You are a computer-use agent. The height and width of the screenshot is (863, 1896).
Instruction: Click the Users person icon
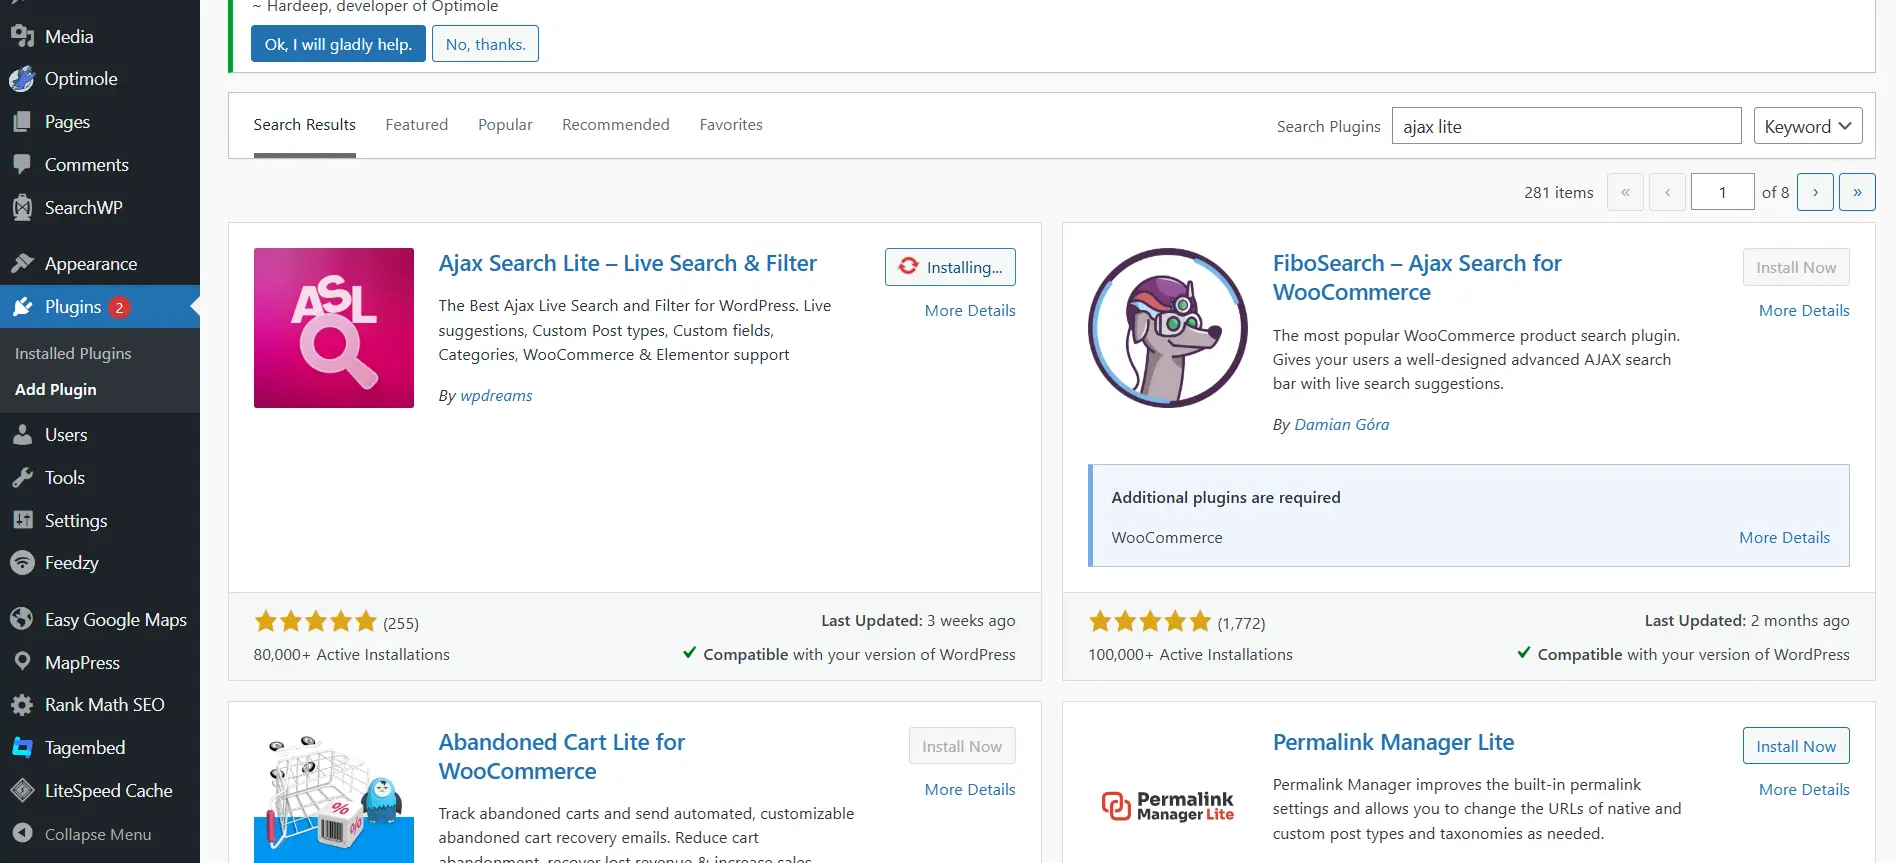(x=22, y=435)
